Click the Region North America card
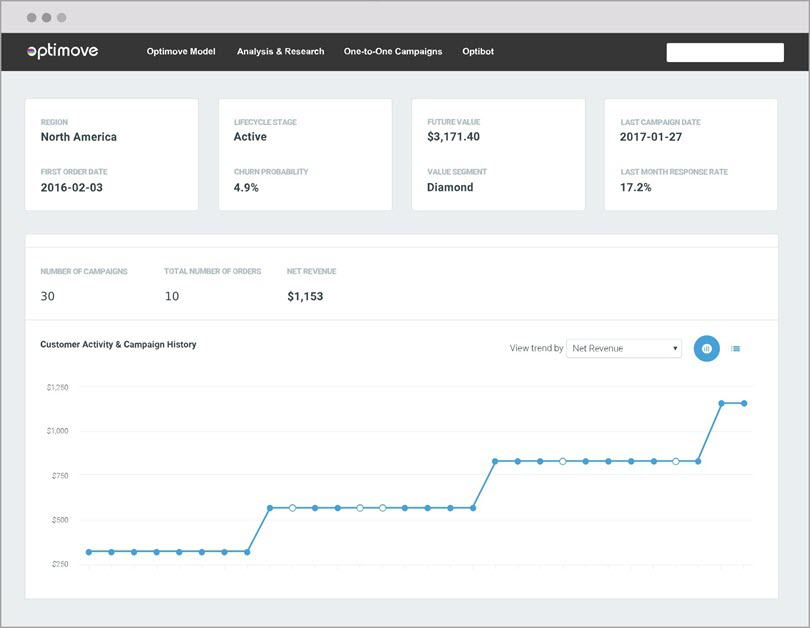The height and width of the screenshot is (628, 810). (112, 154)
